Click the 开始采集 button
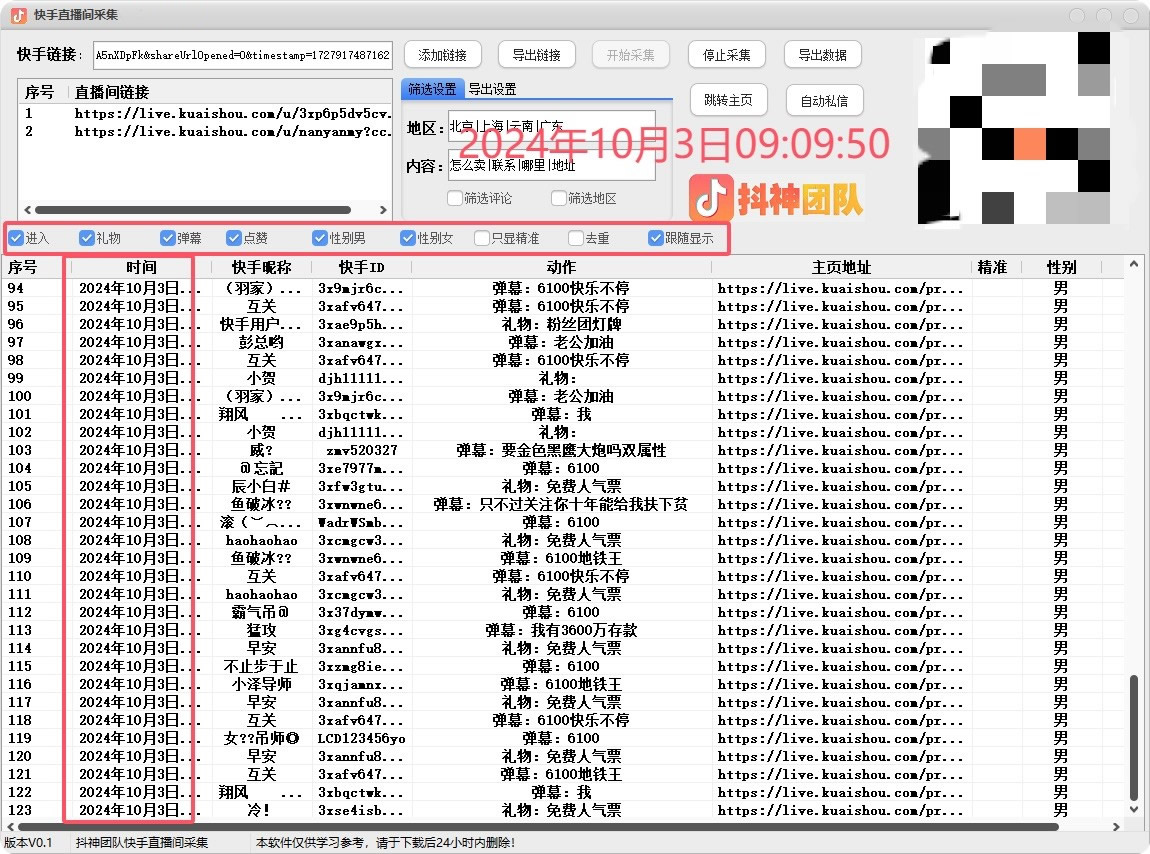 [631, 55]
